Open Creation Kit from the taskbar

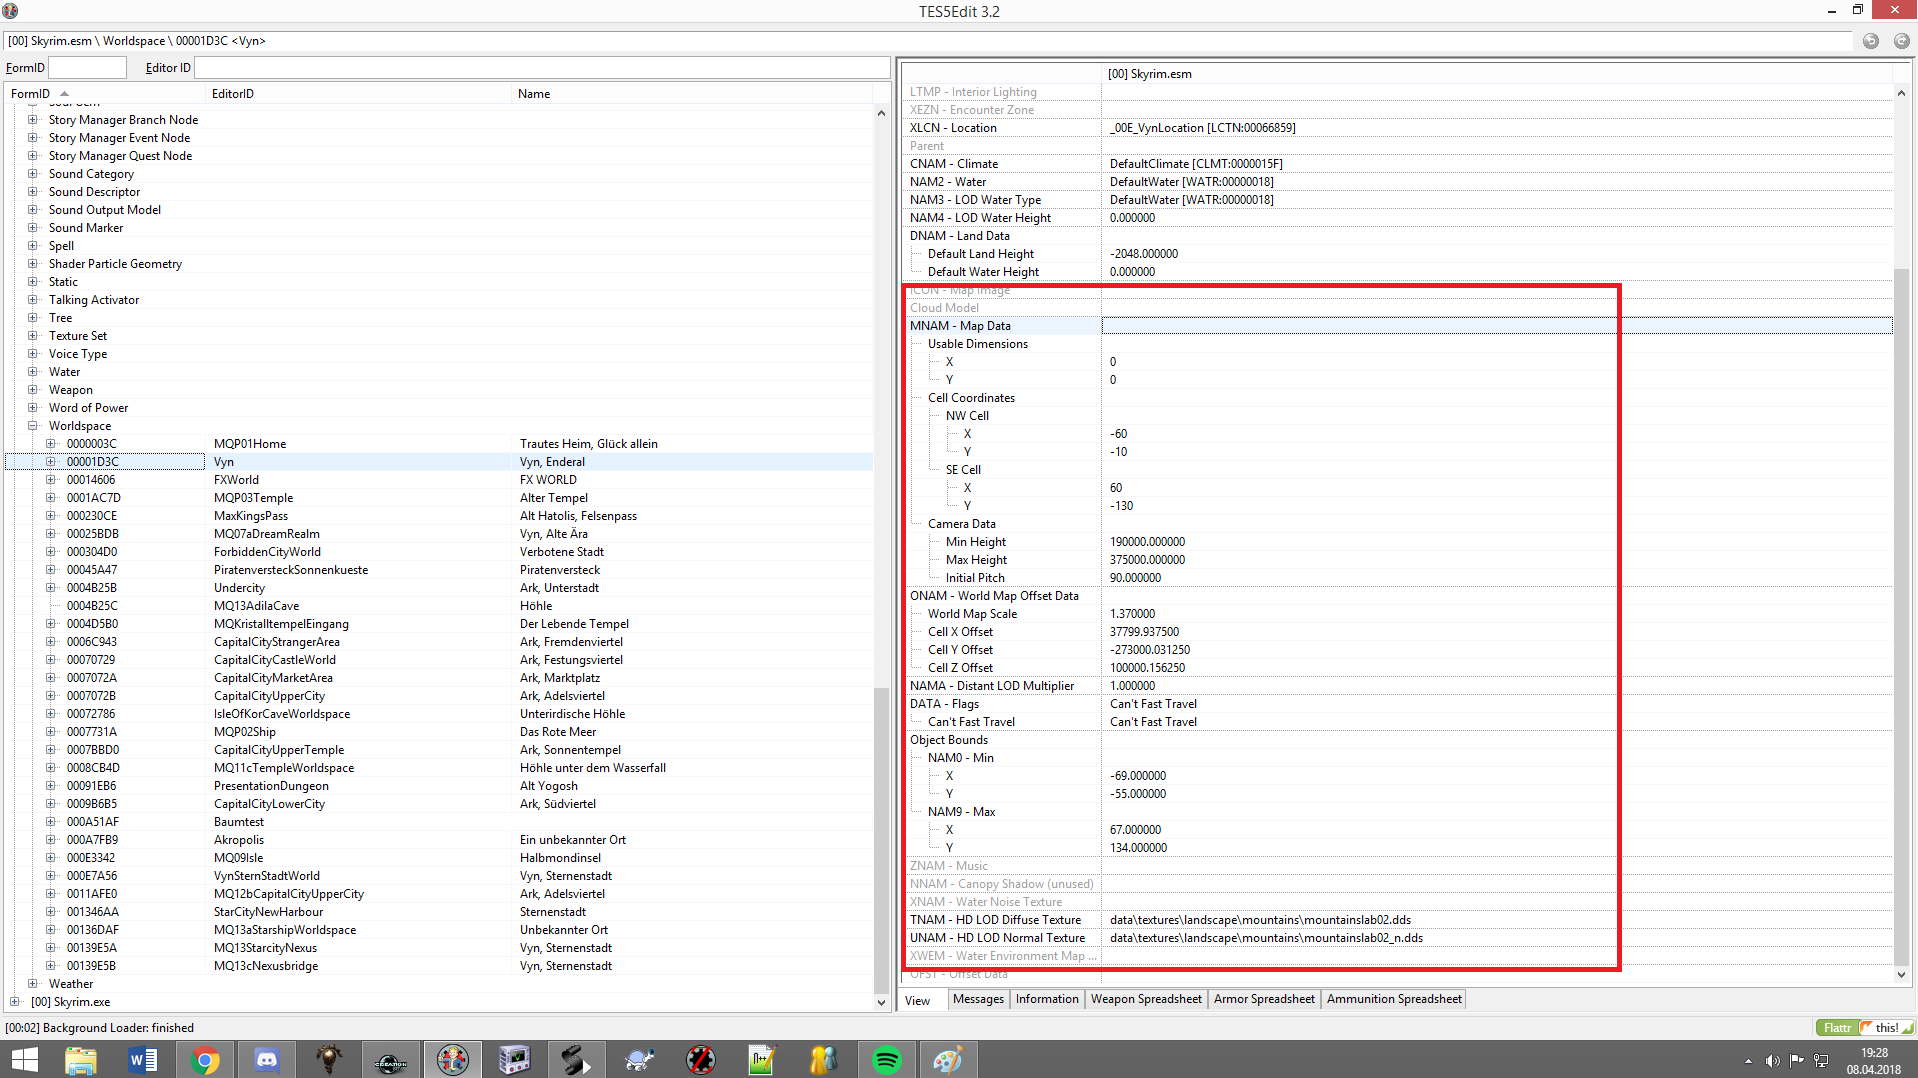tap(391, 1059)
